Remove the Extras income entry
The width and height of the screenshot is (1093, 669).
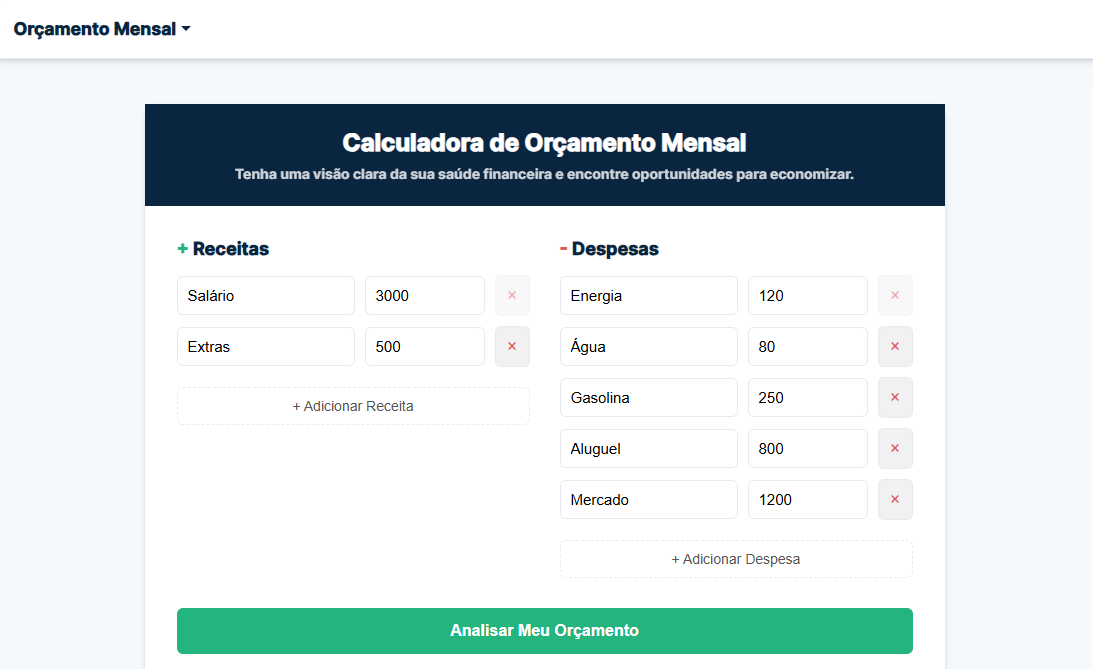(x=512, y=346)
